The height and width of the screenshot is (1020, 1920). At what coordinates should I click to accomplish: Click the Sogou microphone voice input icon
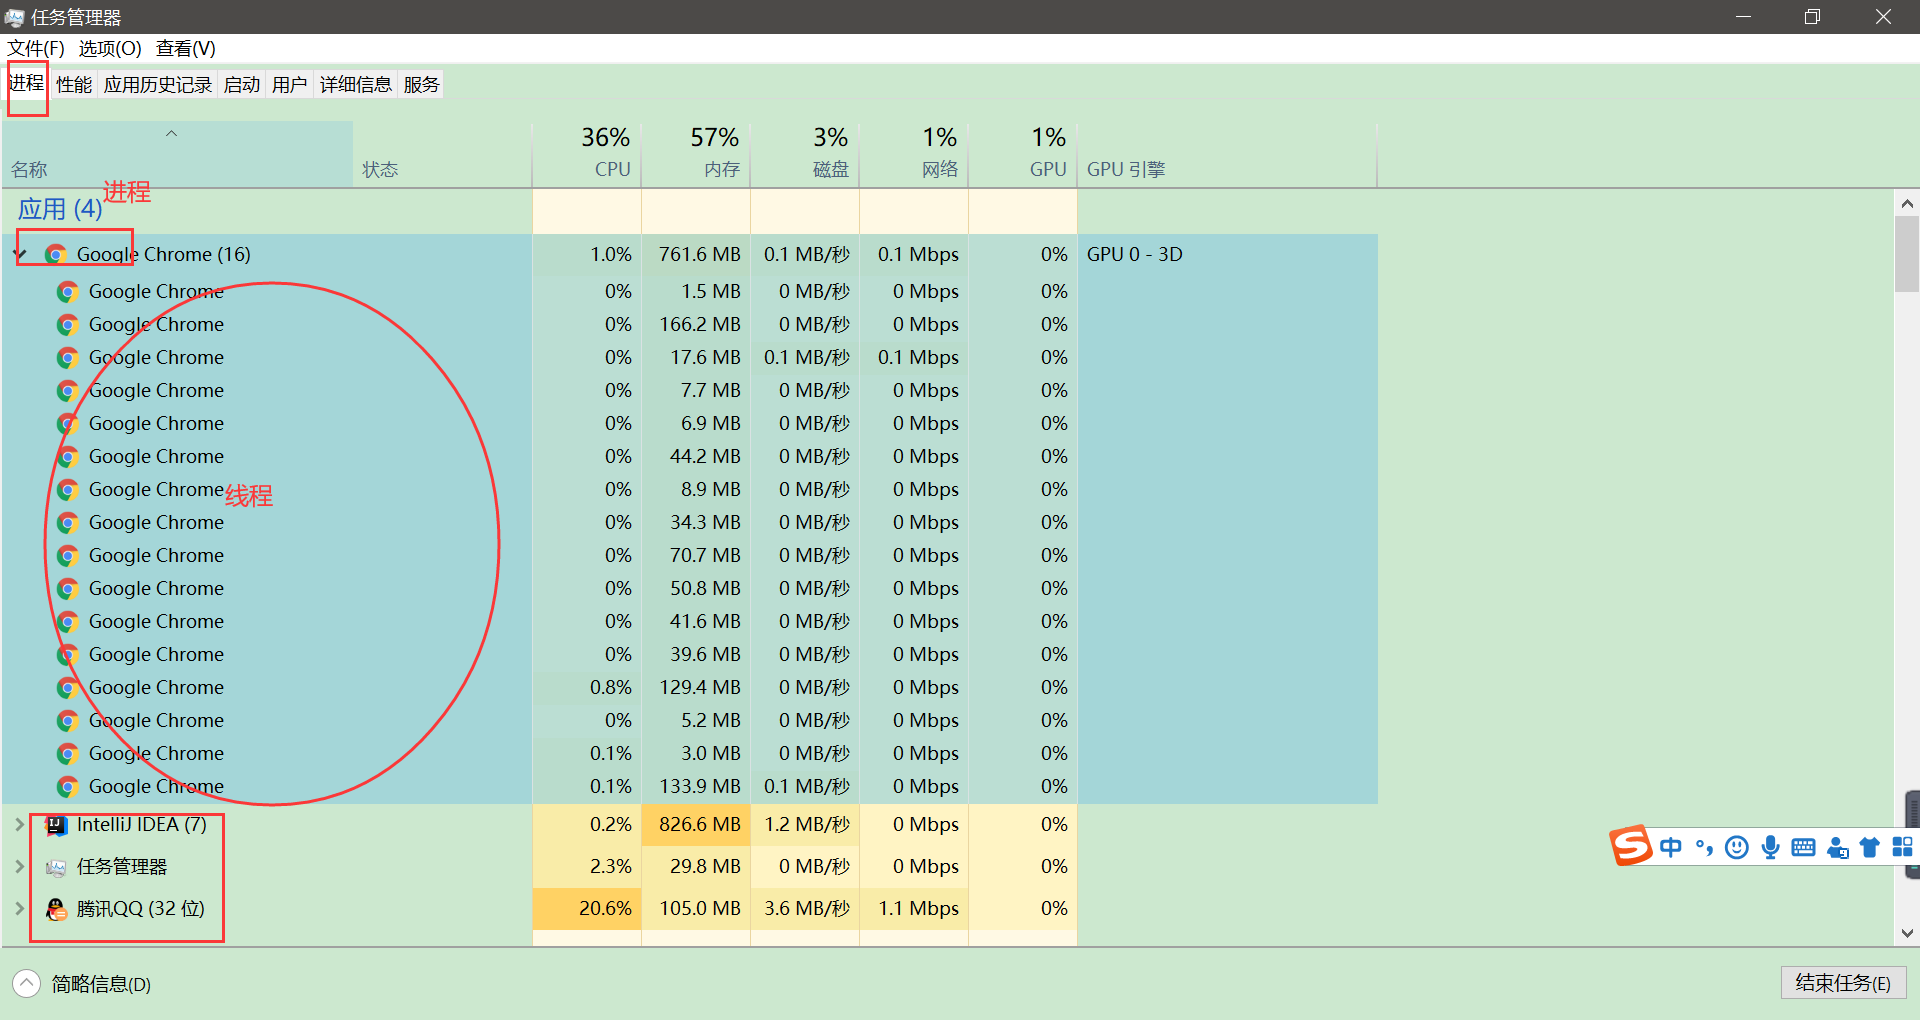pos(1771,848)
